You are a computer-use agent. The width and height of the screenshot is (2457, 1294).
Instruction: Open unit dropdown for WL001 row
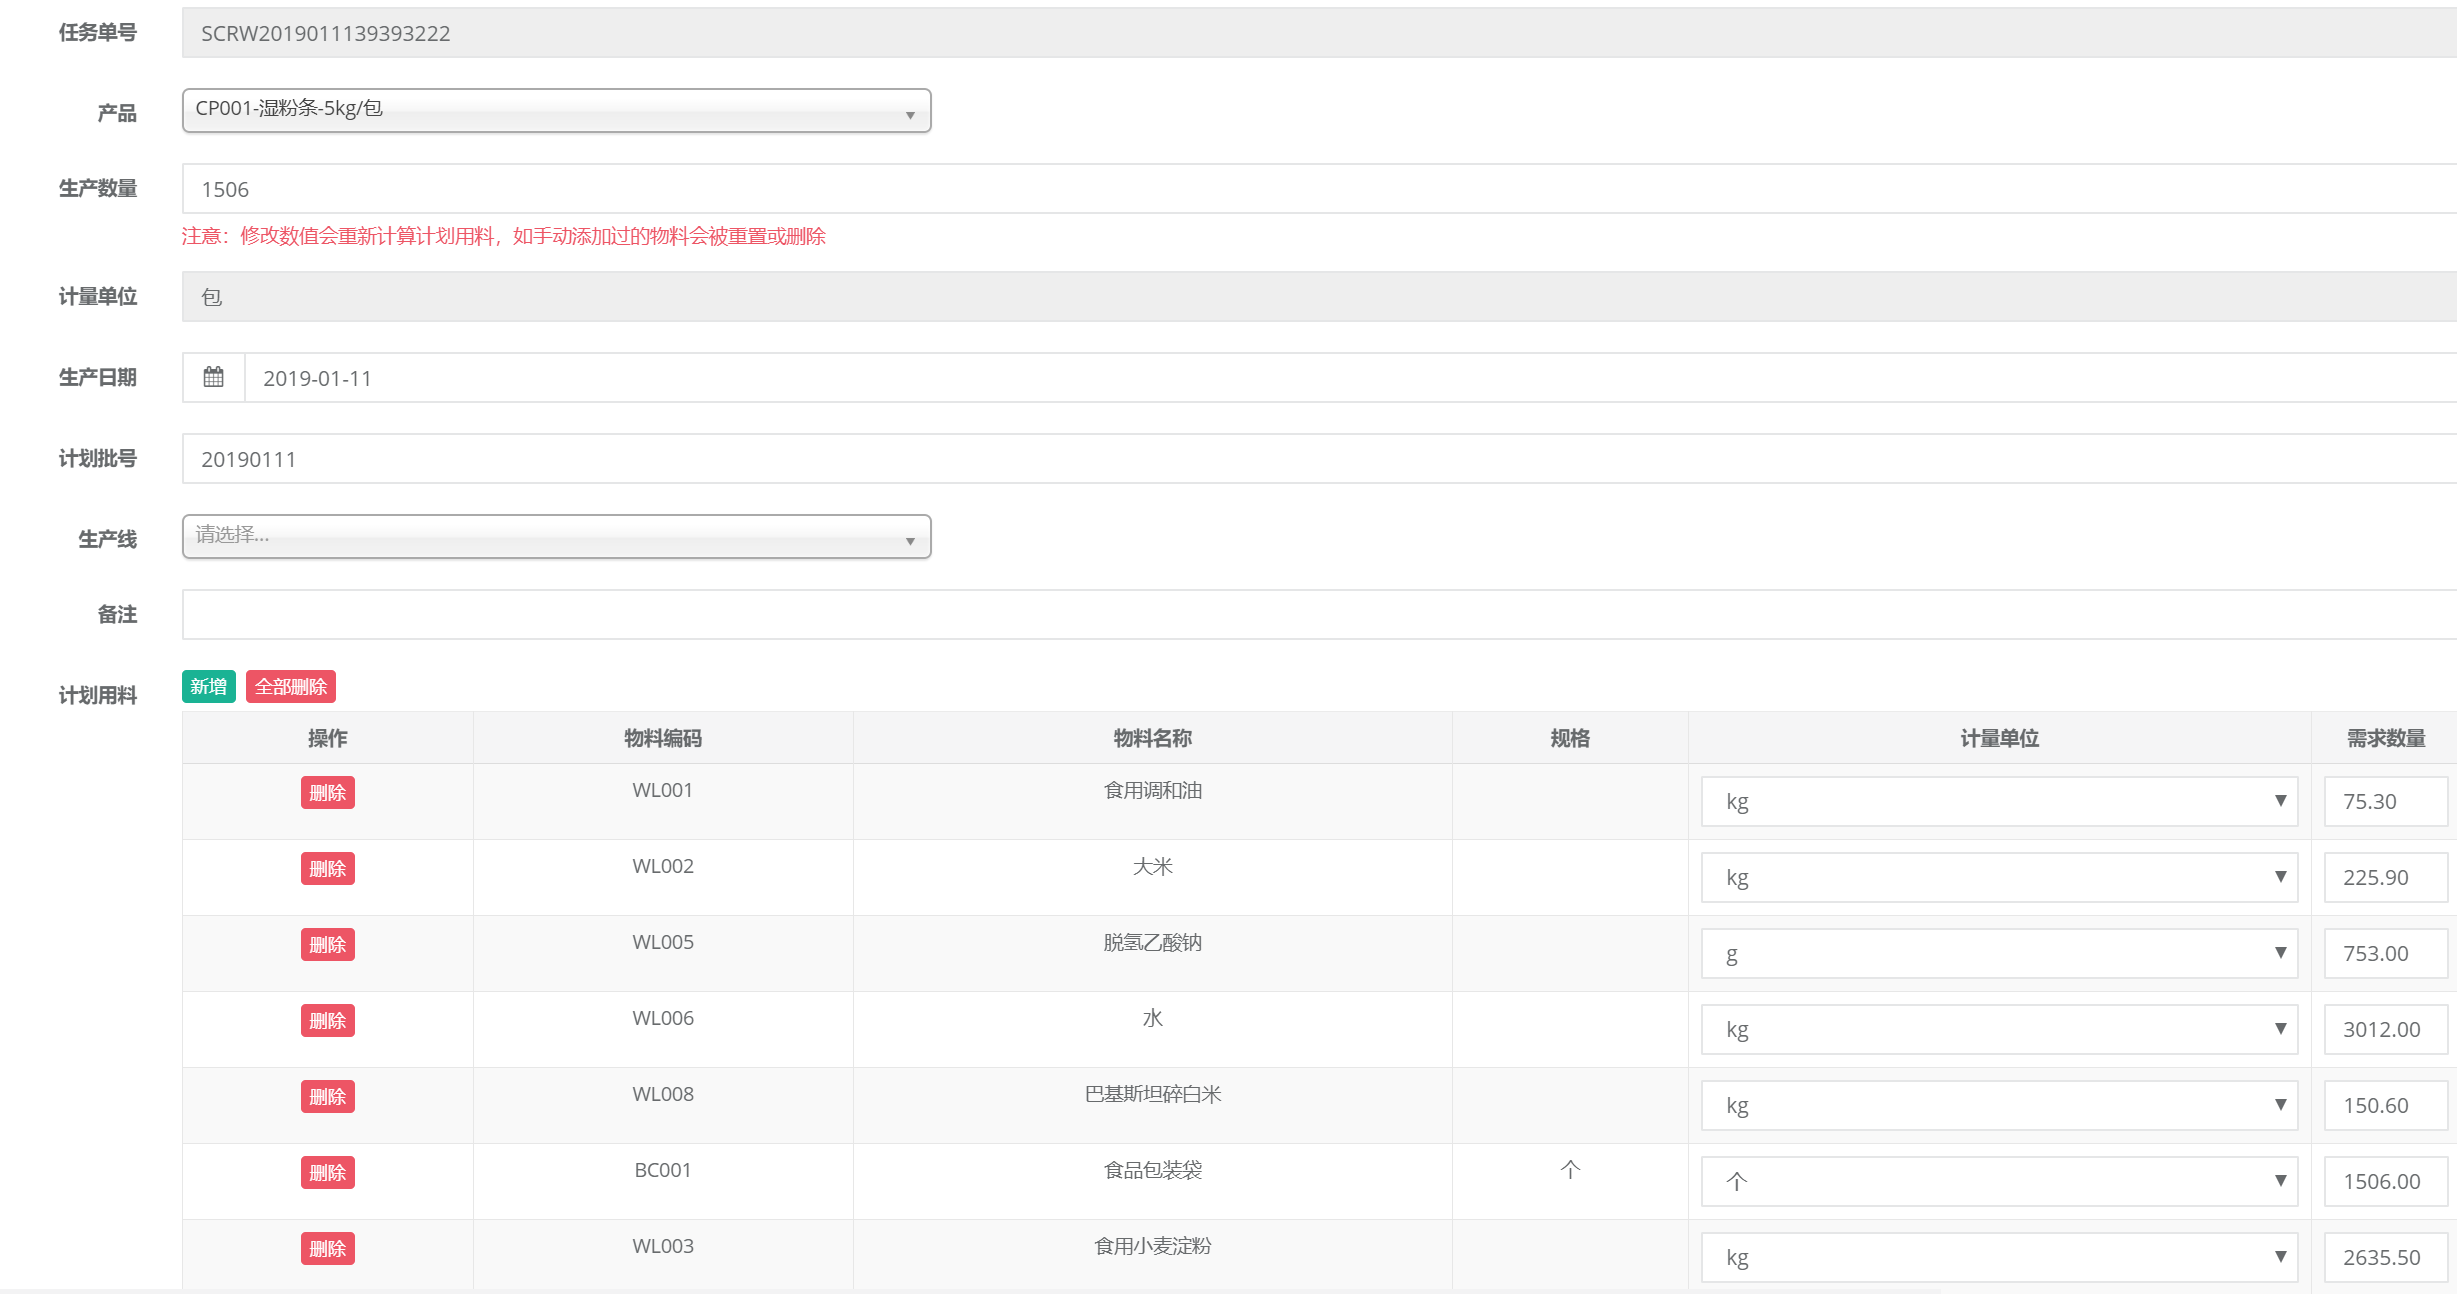tap(1998, 801)
